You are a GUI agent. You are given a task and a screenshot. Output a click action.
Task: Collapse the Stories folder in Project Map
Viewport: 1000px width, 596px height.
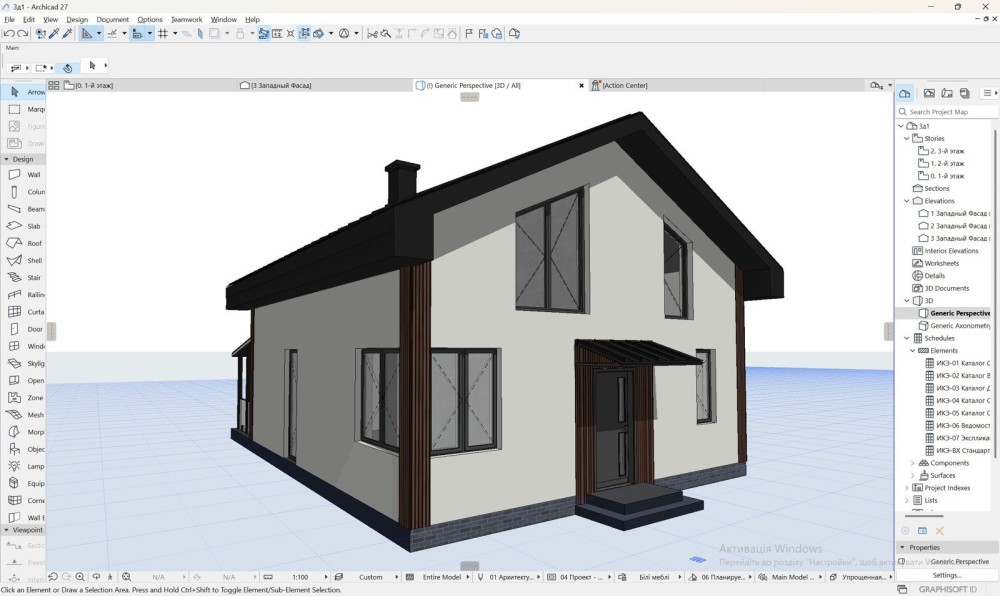(x=908, y=138)
